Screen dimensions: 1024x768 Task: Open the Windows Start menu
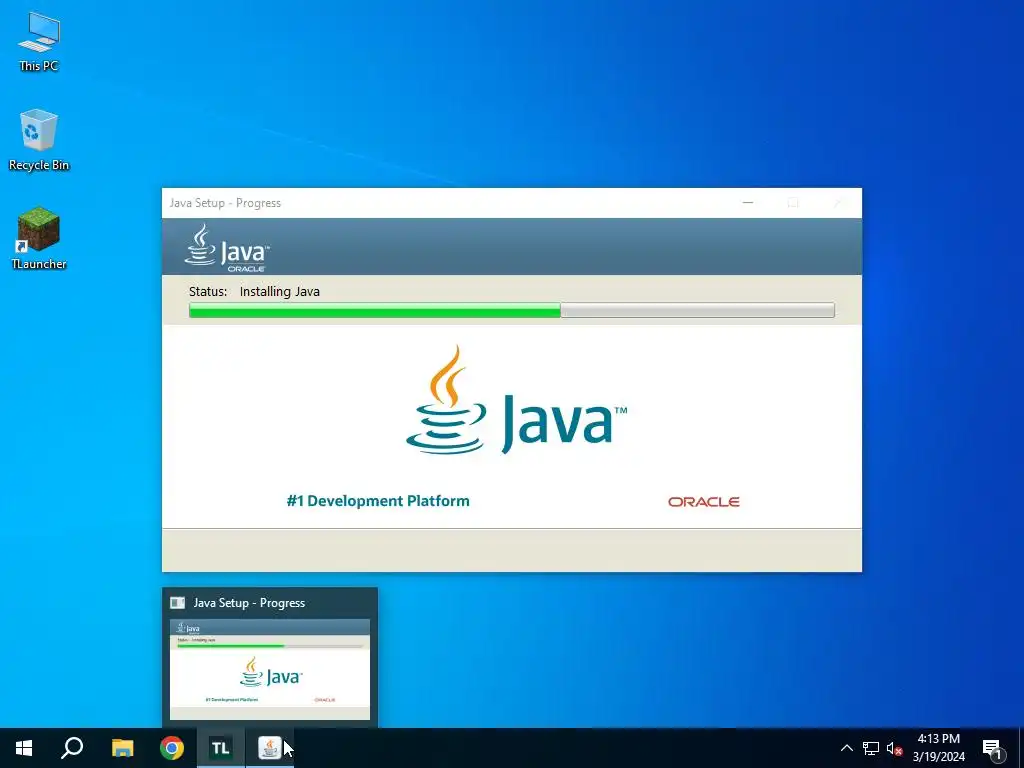pyautogui.click(x=24, y=748)
